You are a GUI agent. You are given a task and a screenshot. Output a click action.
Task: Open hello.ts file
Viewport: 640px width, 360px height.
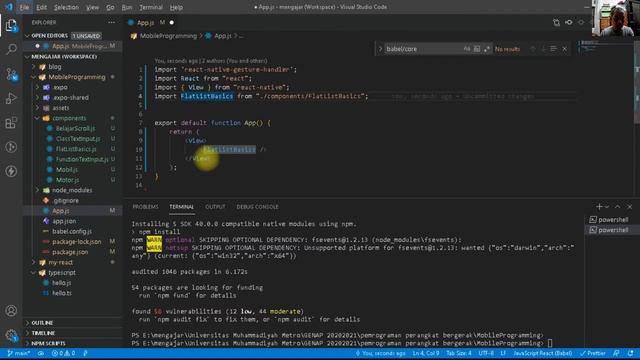pos(62,293)
